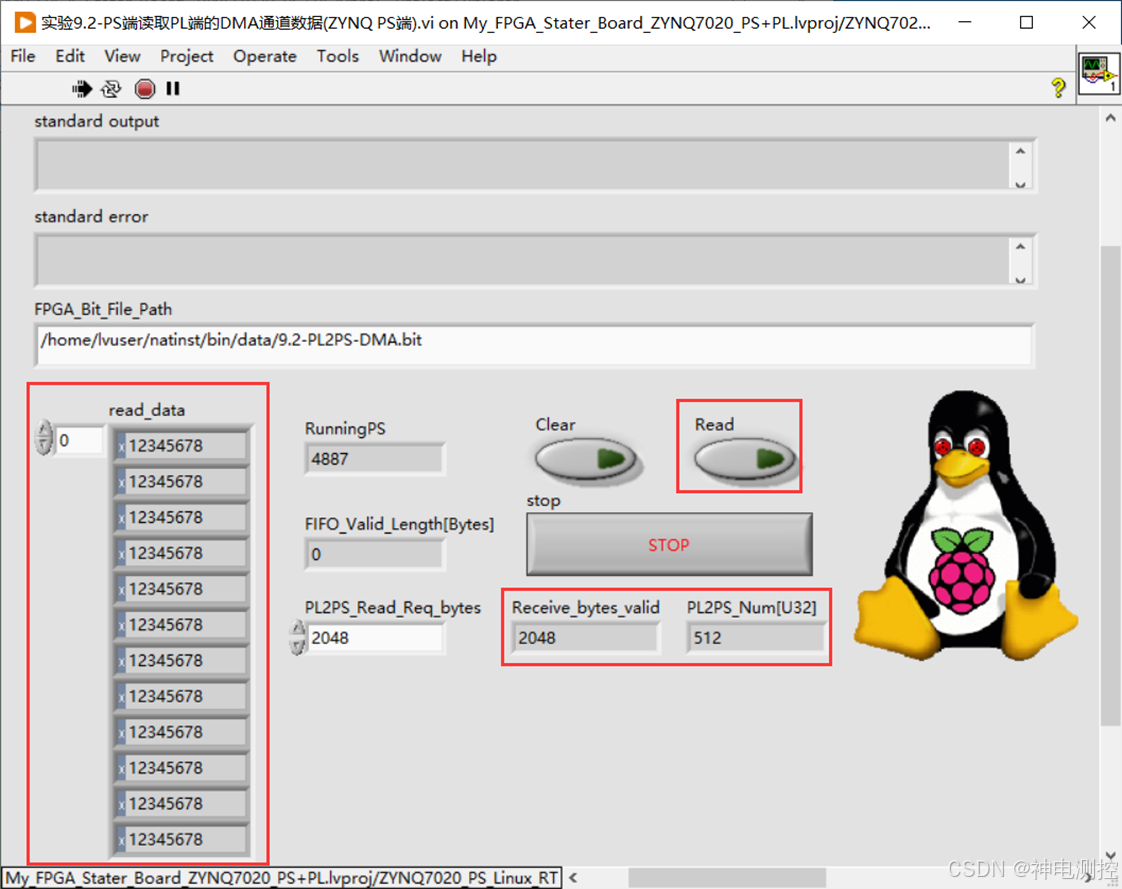Open the Tools menu
Image resolution: width=1122 pixels, height=889 pixels.
(x=338, y=56)
